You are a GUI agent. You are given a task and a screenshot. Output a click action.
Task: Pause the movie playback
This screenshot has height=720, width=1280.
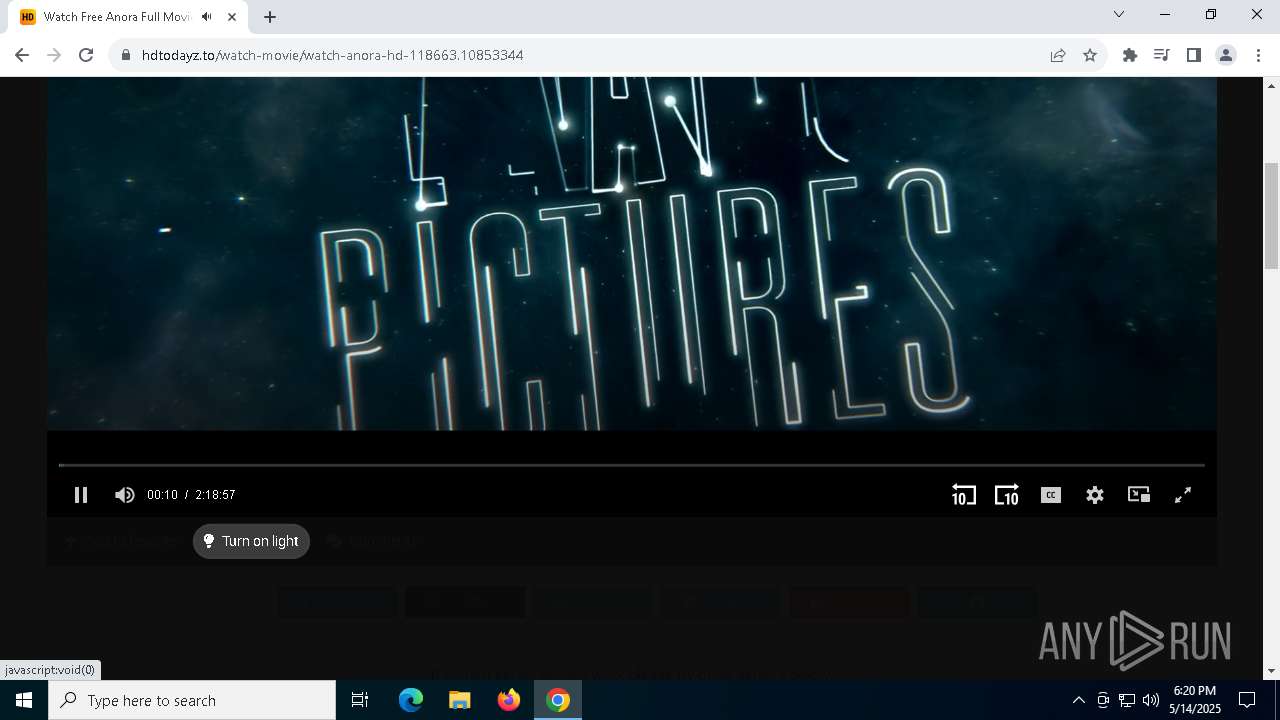[x=81, y=495]
